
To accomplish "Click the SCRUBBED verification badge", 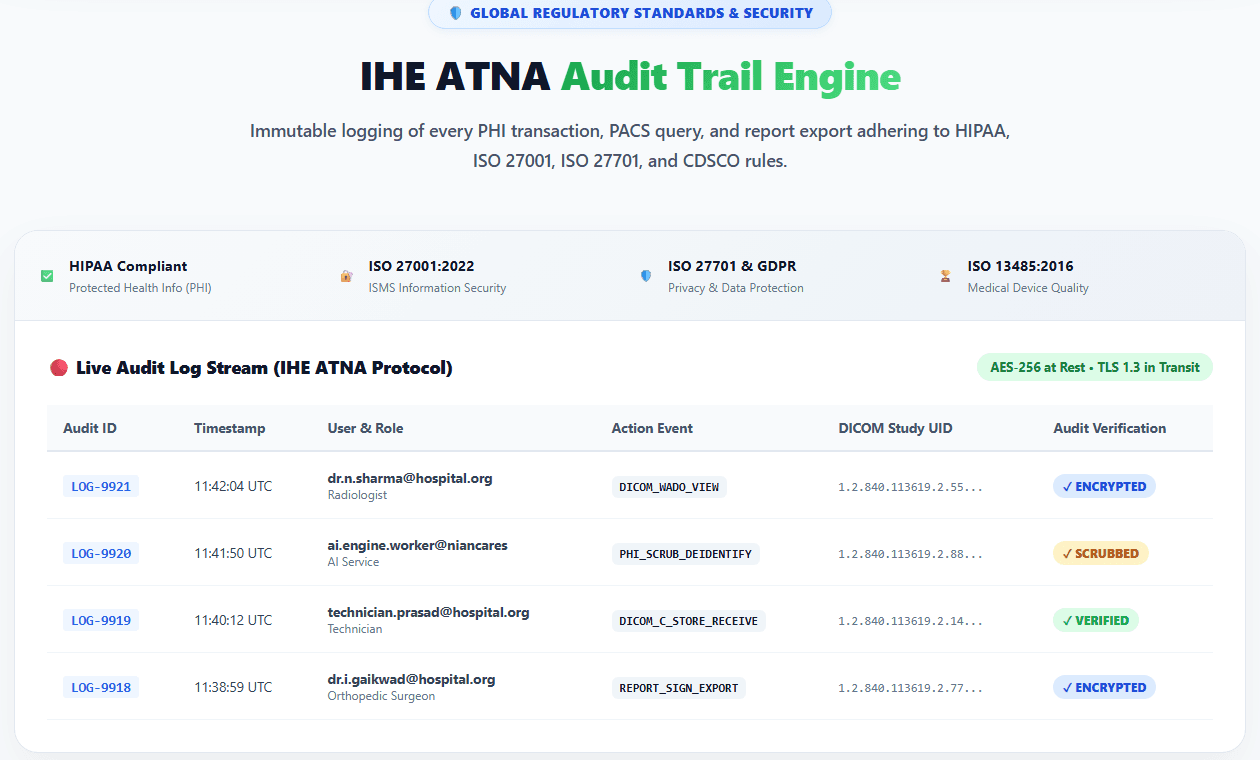I will (1101, 553).
